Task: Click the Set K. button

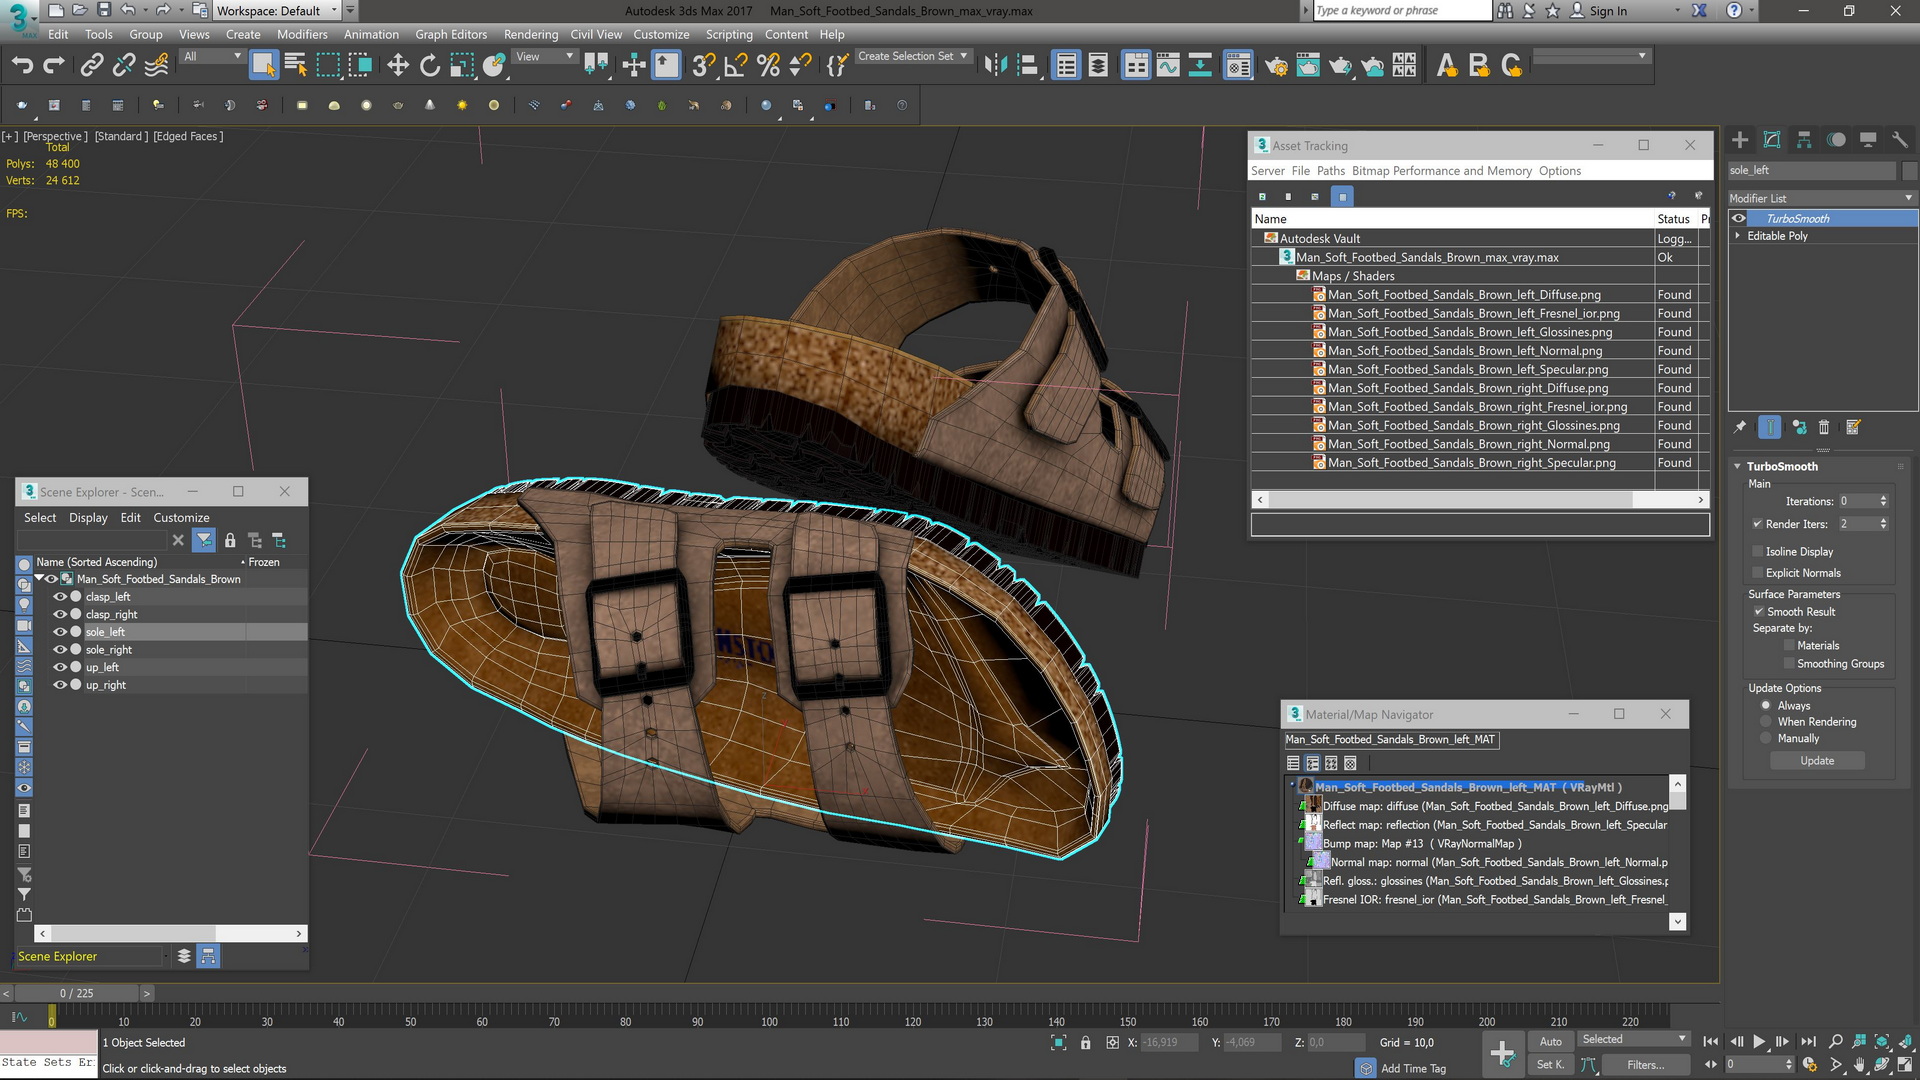Action: [1550, 1065]
